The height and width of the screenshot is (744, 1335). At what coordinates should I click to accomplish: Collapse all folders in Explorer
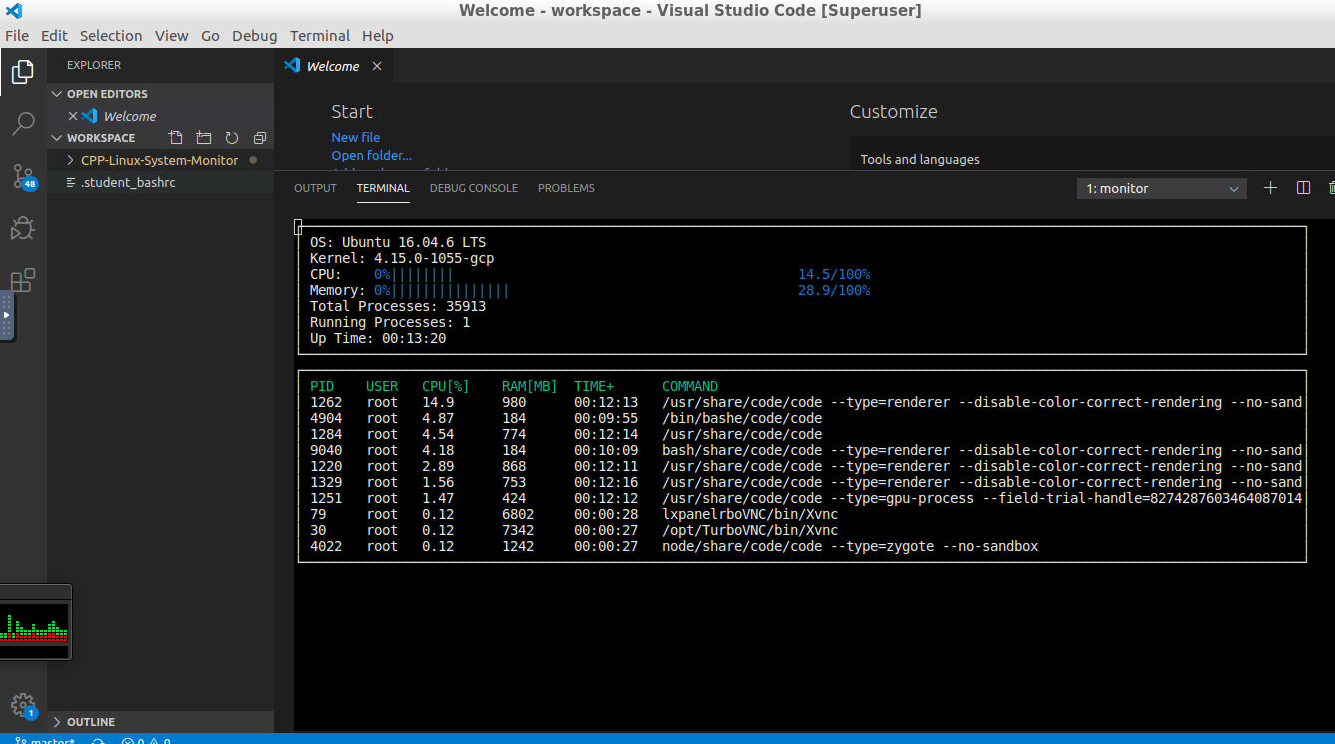[260, 138]
